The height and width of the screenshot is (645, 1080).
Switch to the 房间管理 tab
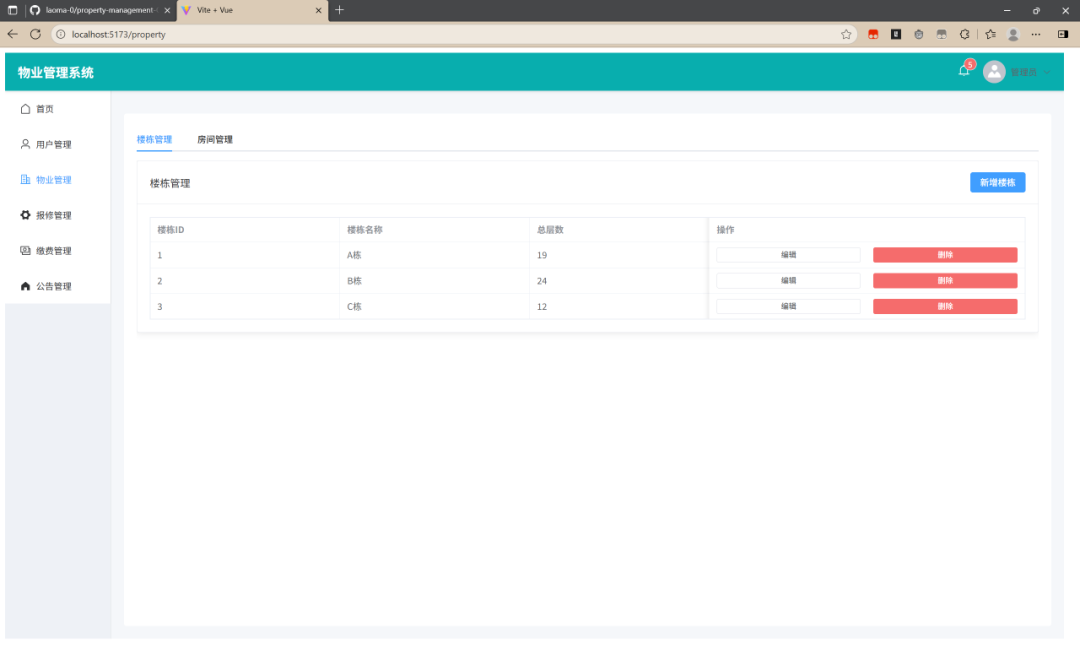[215, 139]
